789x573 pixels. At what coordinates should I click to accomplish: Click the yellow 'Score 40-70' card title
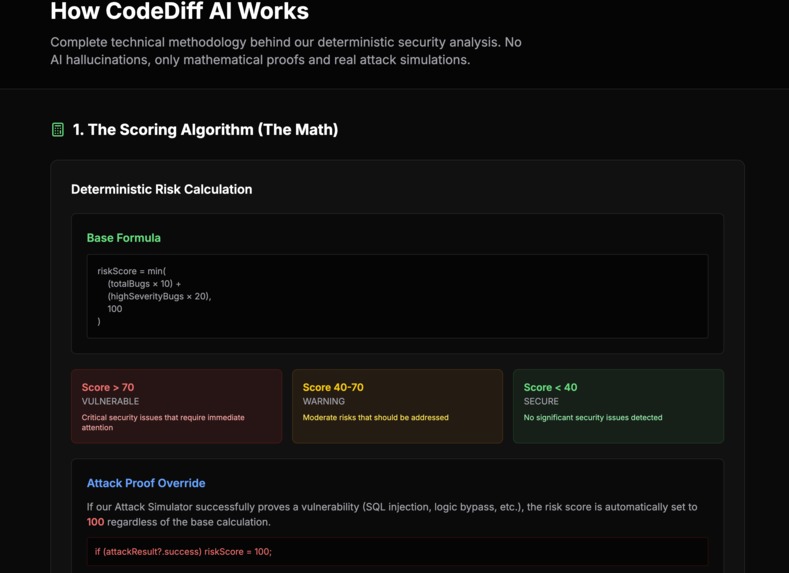[333, 387]
